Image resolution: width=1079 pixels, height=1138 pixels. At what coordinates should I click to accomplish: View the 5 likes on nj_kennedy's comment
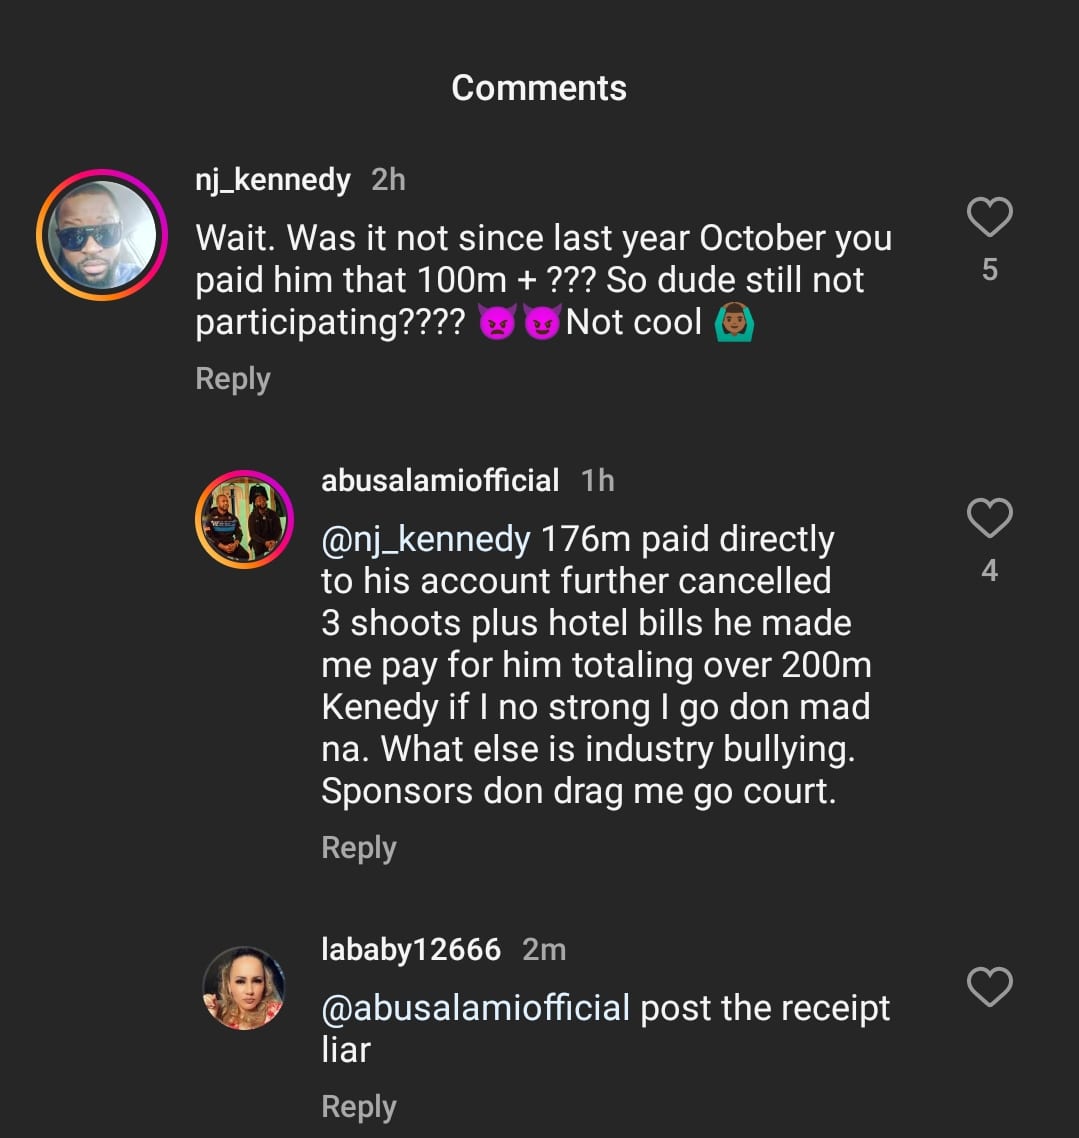tap(989, 270)
